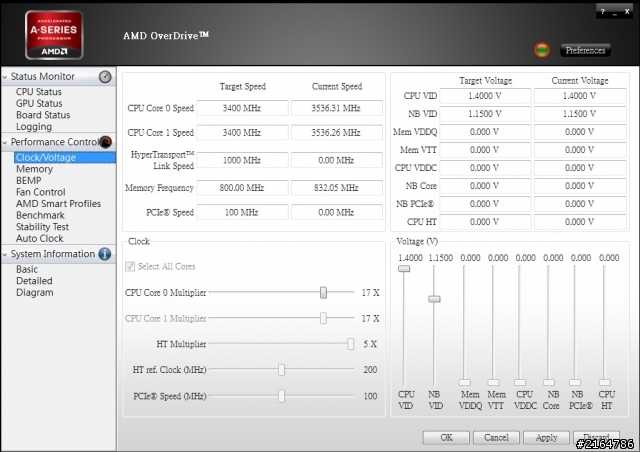This screenshot has height=452, width=640.
Task: Toggle the Select All Cores checkbox
Action: (130, 267)
